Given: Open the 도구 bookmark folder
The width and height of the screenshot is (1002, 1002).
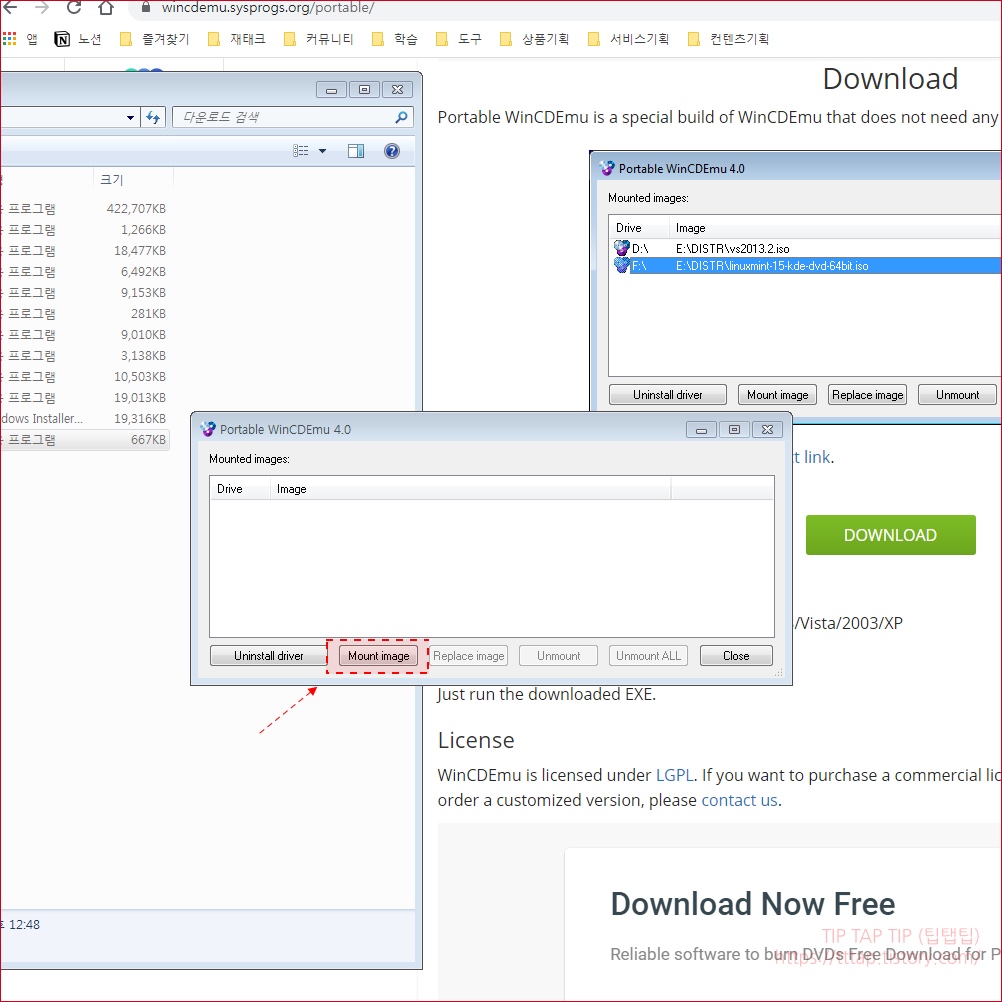Looking at the screenshot, I should click(x=458, y=39).
